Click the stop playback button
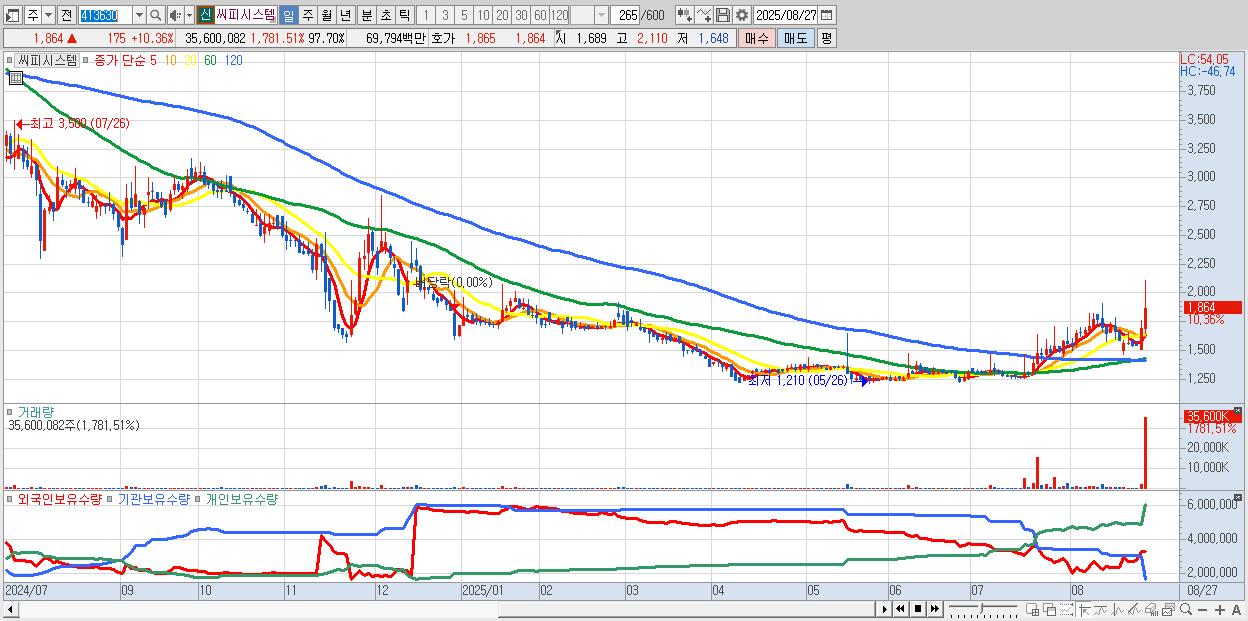 917,609
